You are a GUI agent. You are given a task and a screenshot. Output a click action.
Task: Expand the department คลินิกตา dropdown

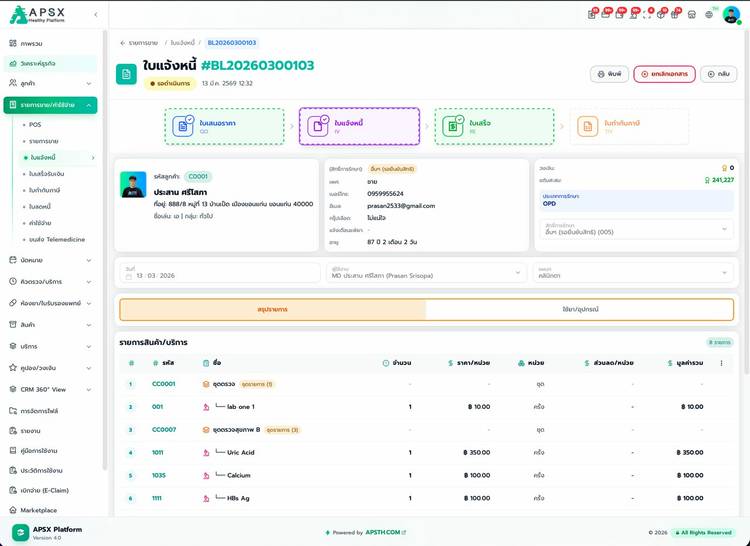[x=633, y=272]
